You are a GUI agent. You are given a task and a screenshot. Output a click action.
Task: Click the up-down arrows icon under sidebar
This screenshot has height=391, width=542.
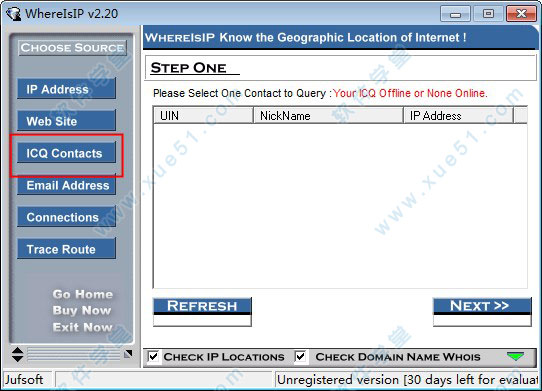point(17,354)
